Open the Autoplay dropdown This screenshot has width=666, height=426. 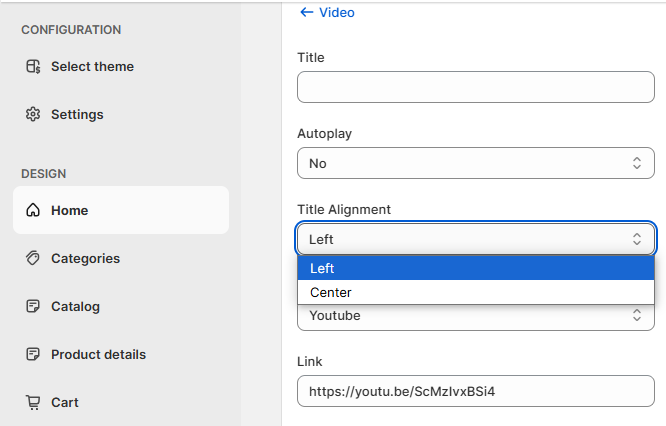click(476, 163)
